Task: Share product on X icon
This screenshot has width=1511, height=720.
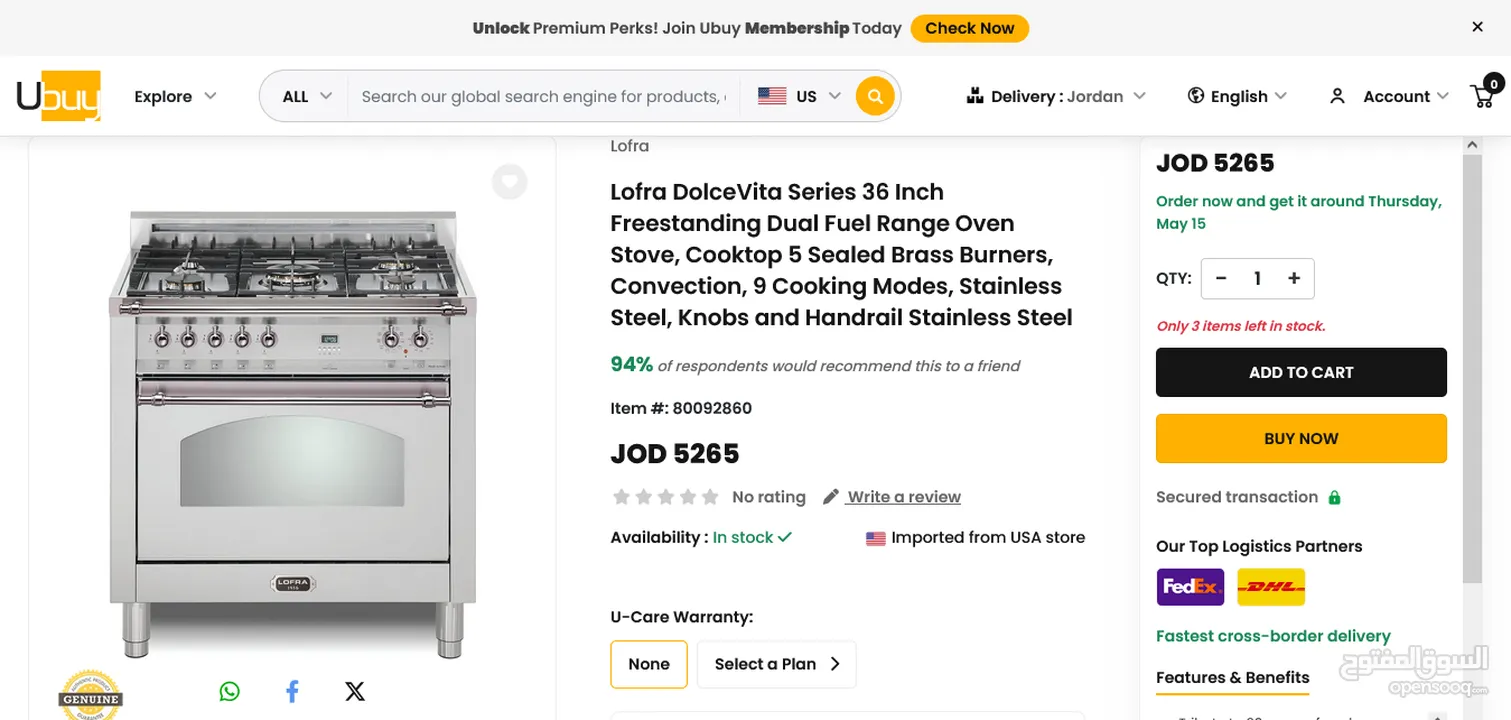Action: [355, 691]
